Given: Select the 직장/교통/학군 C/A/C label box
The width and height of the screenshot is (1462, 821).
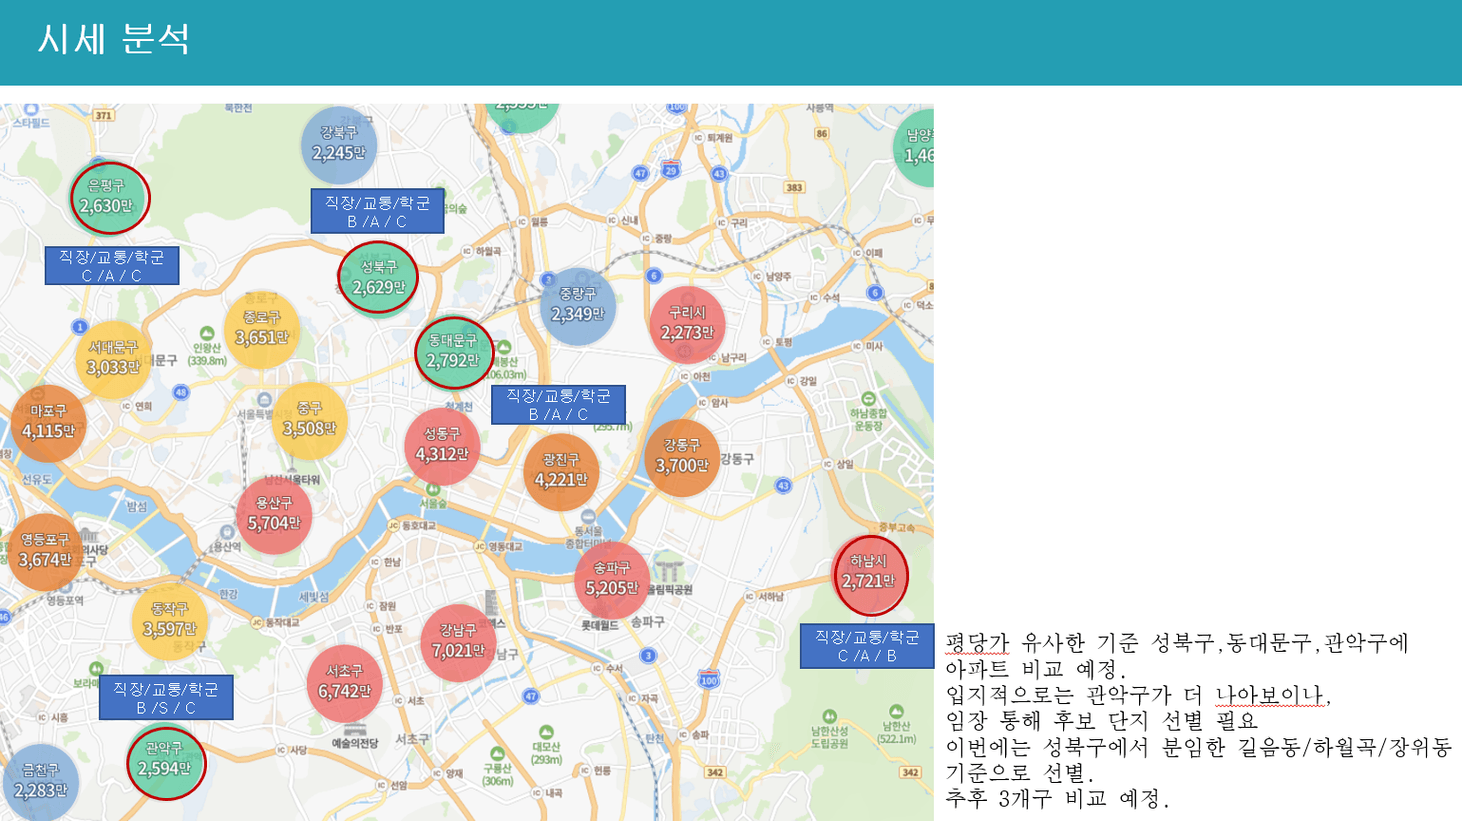Looking at the screenshot, I should pos(112,266).
